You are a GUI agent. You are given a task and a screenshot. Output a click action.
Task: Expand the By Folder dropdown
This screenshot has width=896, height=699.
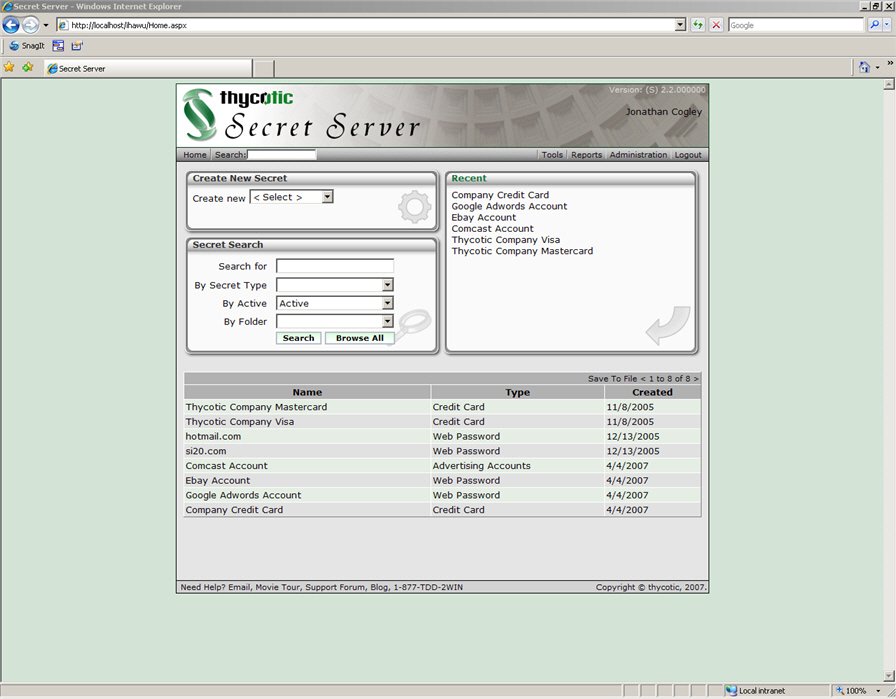387,321
